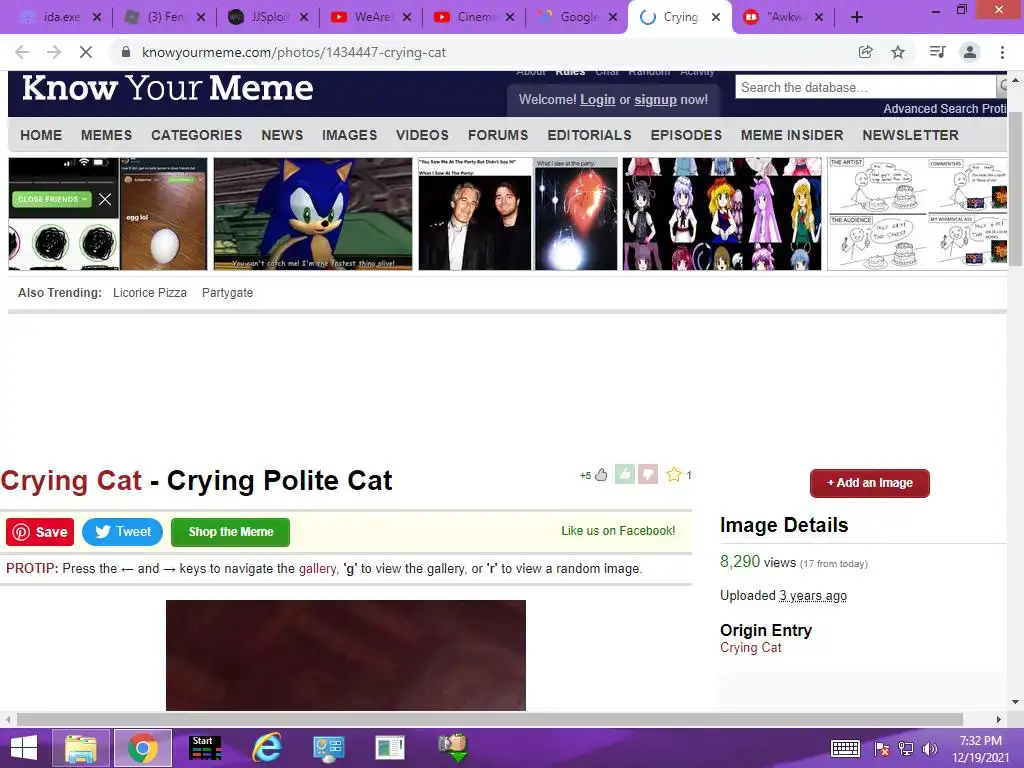Click the Action Center flag icon

(882, 749)
